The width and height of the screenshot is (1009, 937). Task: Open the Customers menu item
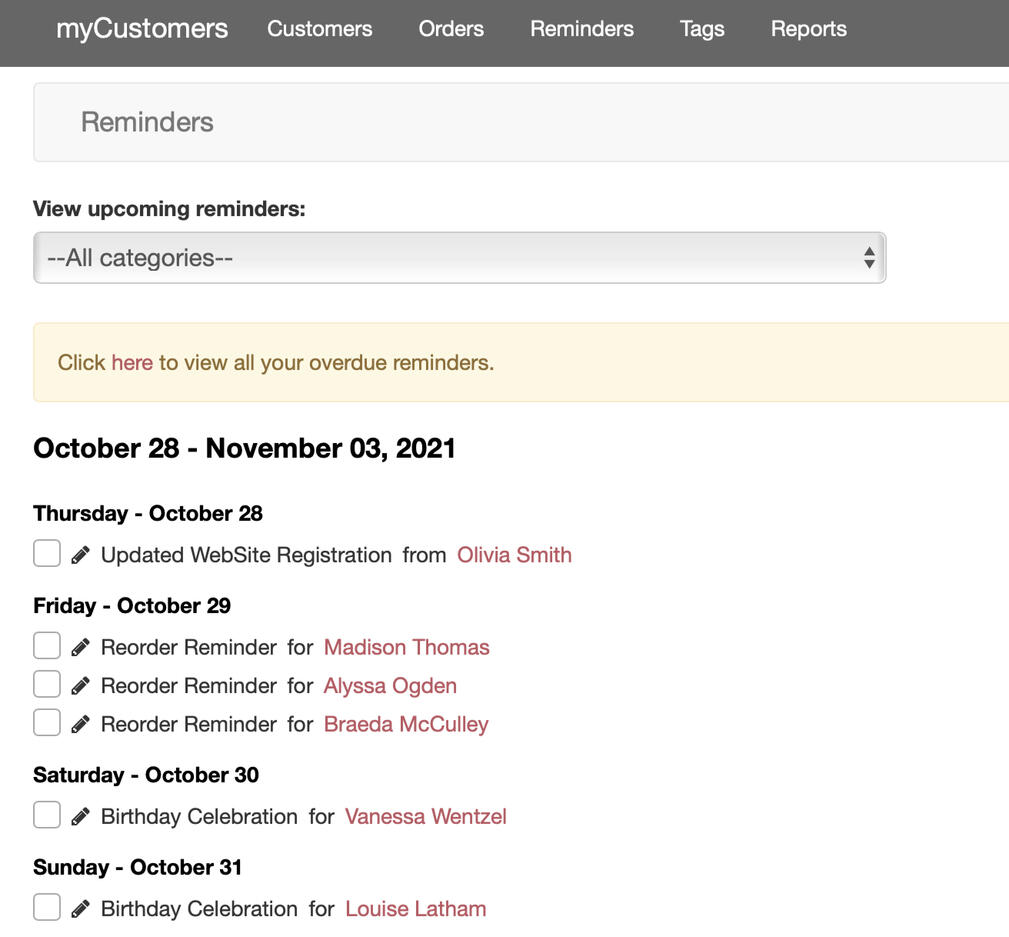coord(319,29)
